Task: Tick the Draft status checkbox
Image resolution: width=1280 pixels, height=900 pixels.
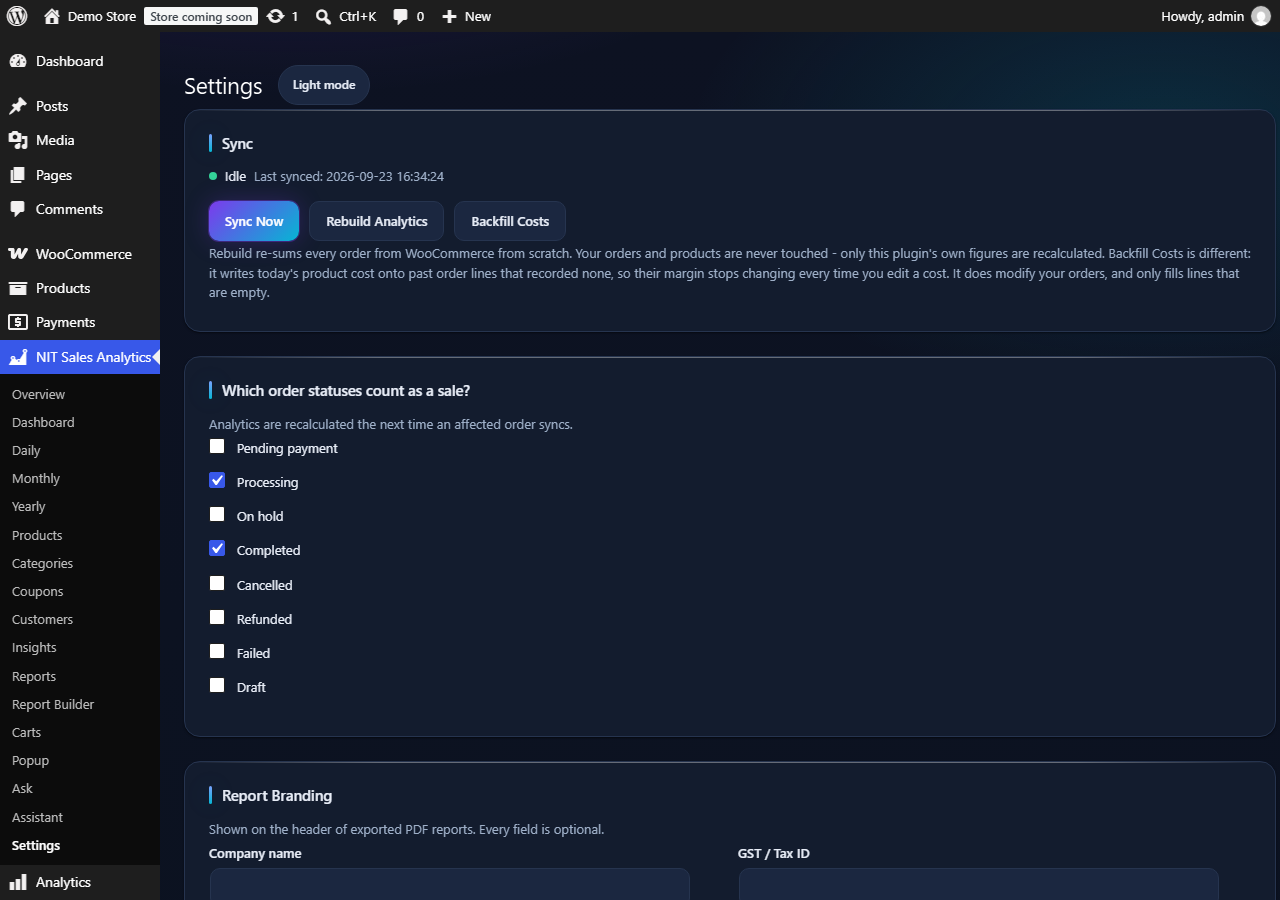Action: pos(217,686)
